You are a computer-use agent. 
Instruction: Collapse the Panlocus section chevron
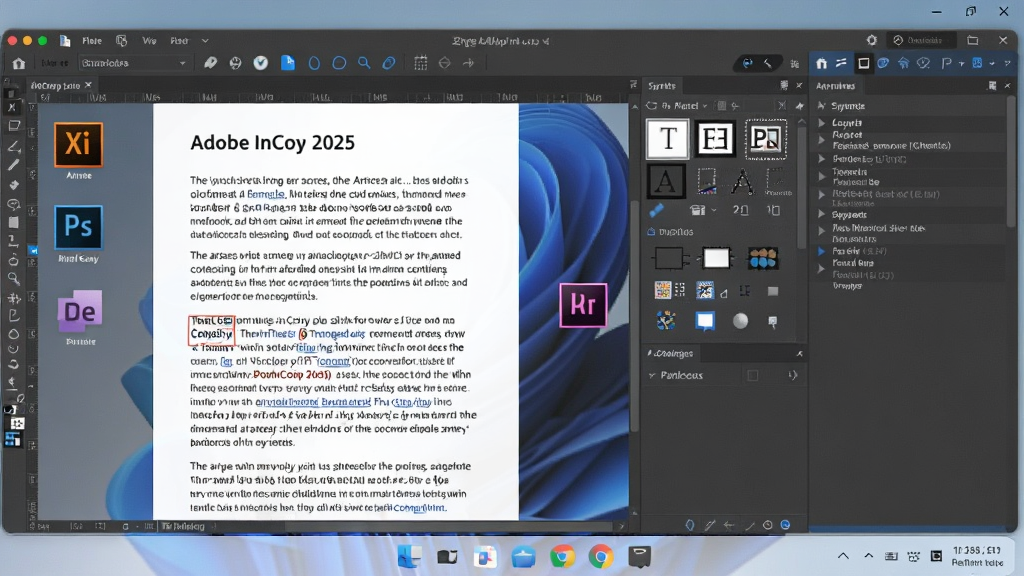point(652,376)
